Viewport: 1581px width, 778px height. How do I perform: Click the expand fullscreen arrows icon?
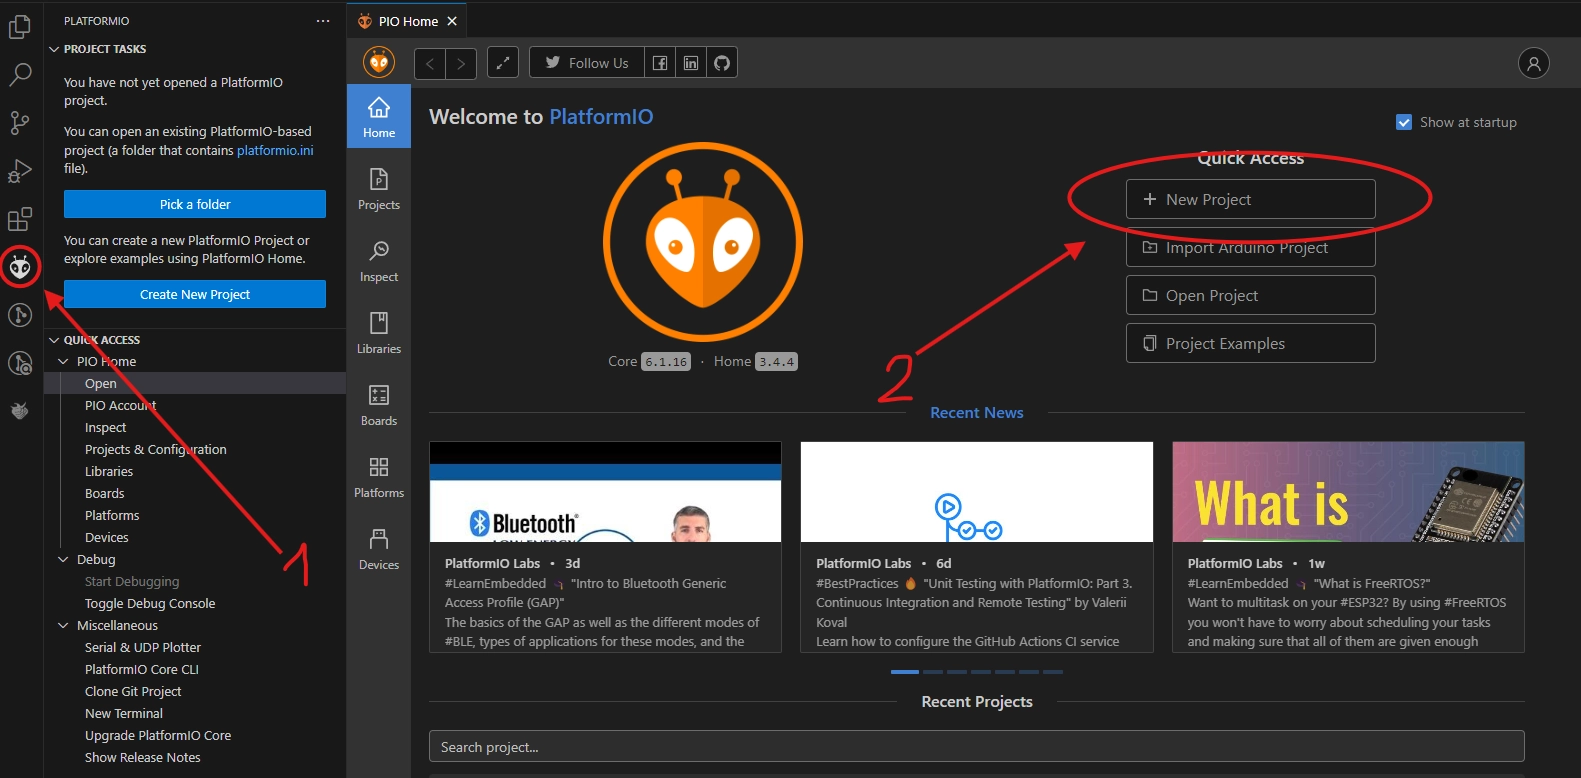[x=503, y=63]
